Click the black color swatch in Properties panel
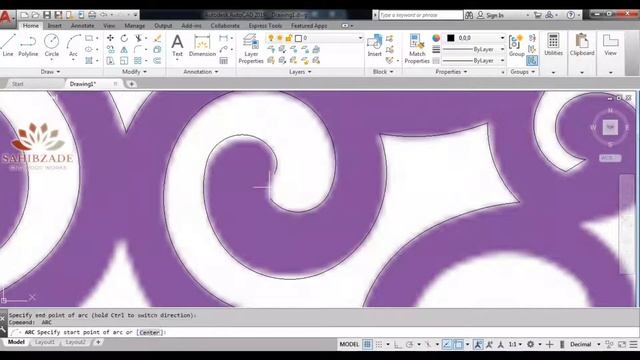Viewport: 640px width, 360px height. (x=451, y=38)
